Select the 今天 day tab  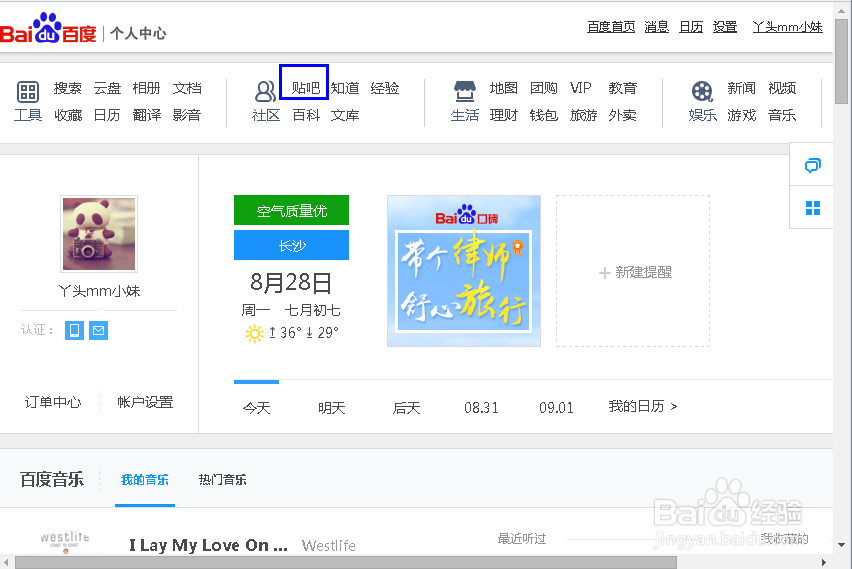click(x=256, y=408)
